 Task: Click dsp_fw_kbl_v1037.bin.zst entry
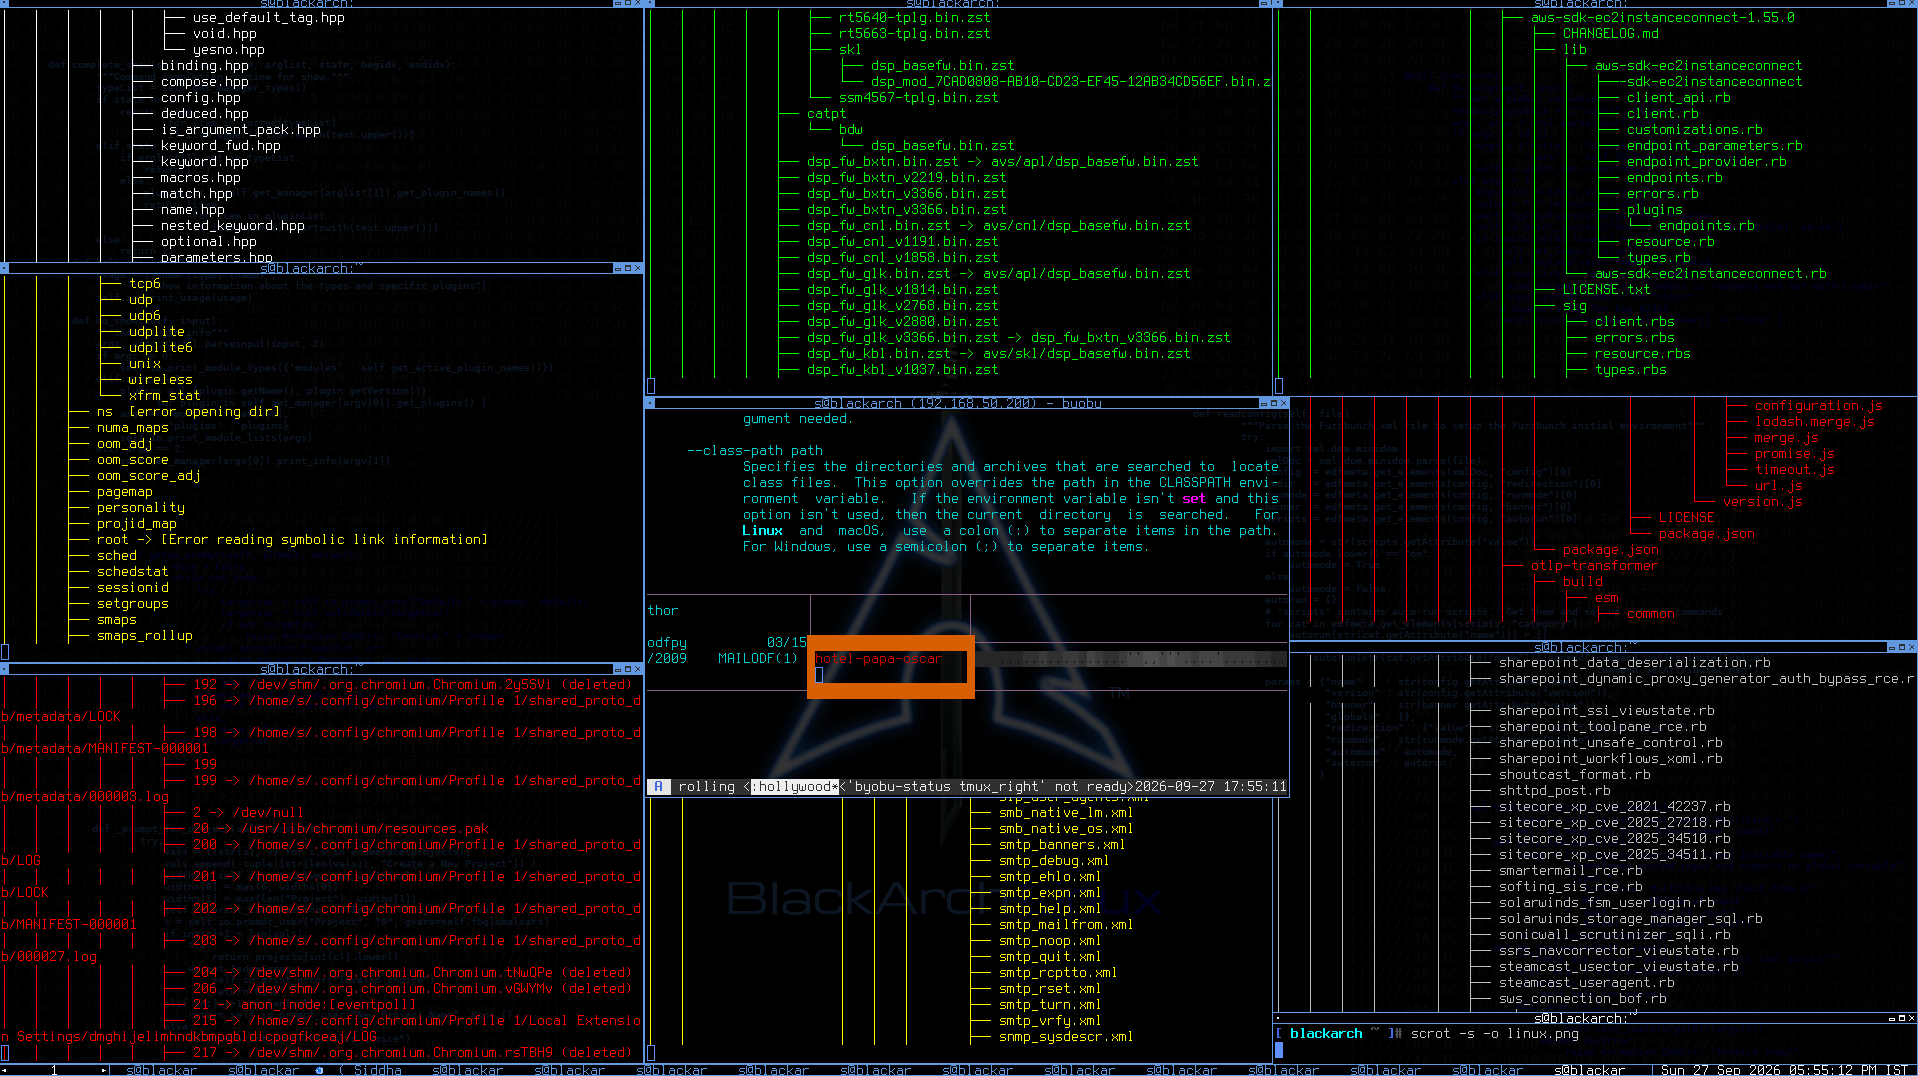point(902,370)
